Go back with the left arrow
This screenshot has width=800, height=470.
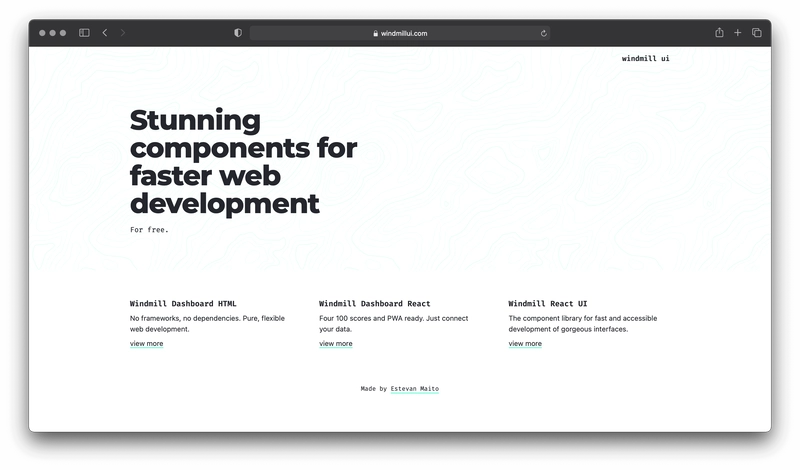(x=105, y=33)
